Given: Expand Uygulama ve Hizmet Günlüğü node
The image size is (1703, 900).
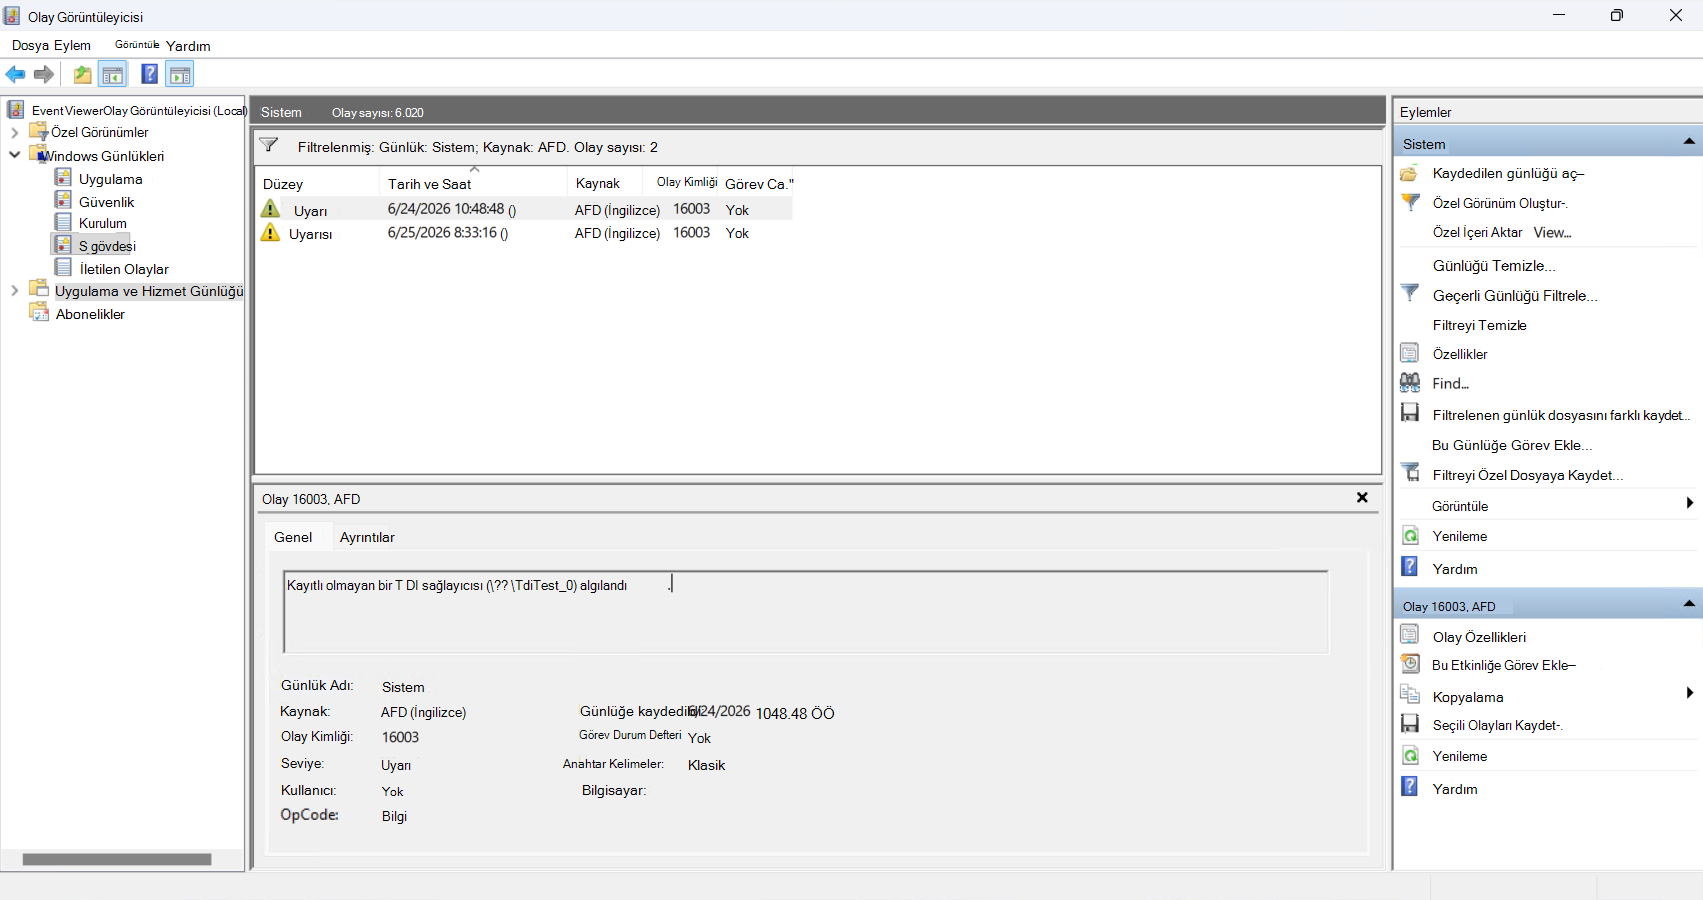Looking at the screenshot, I should click(14, 291).
